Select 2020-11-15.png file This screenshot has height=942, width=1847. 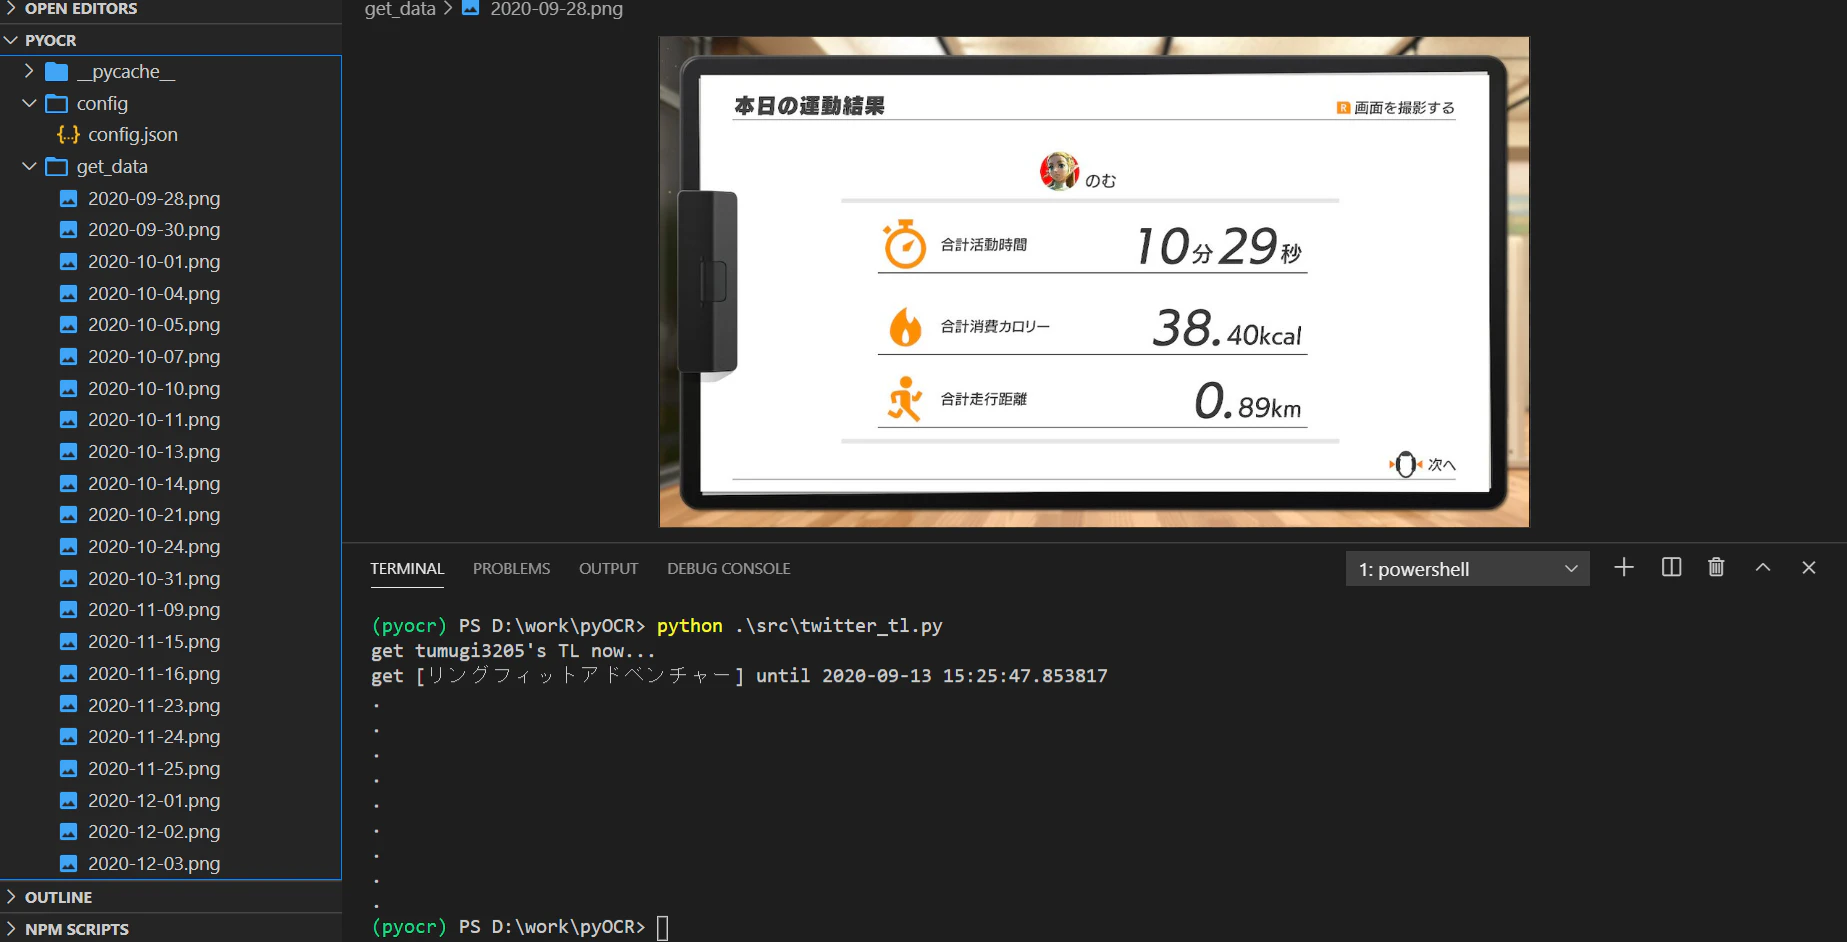coord(154,642)
